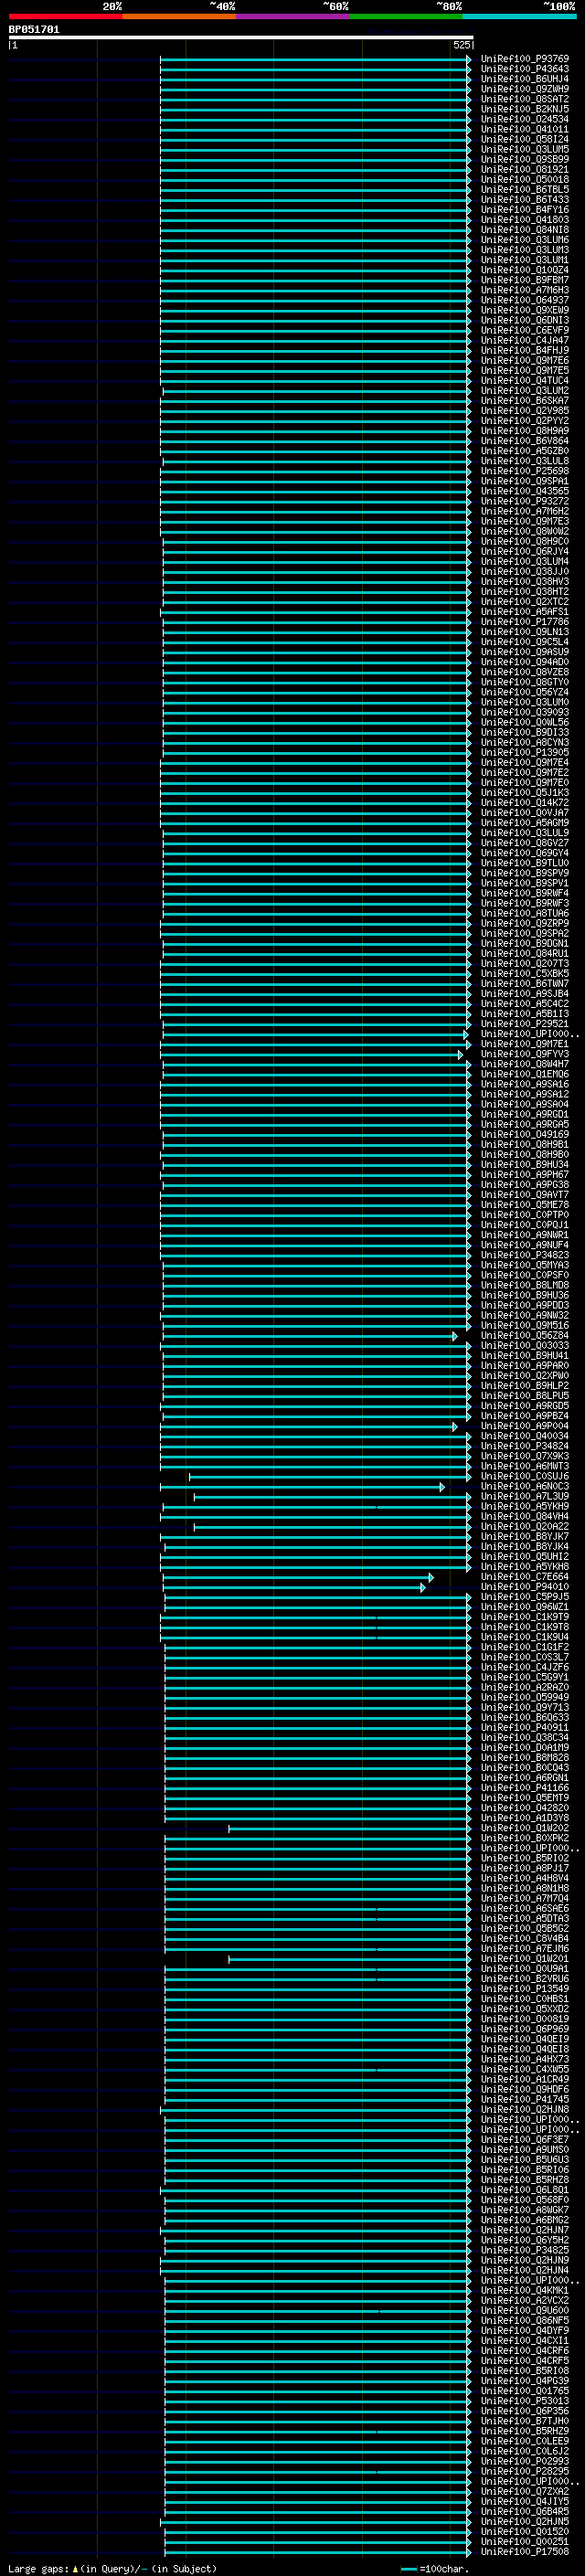Screen dimensions: 585x2576
Task: Click label UniRef100_C7E664
Action: pos(524,1577)
